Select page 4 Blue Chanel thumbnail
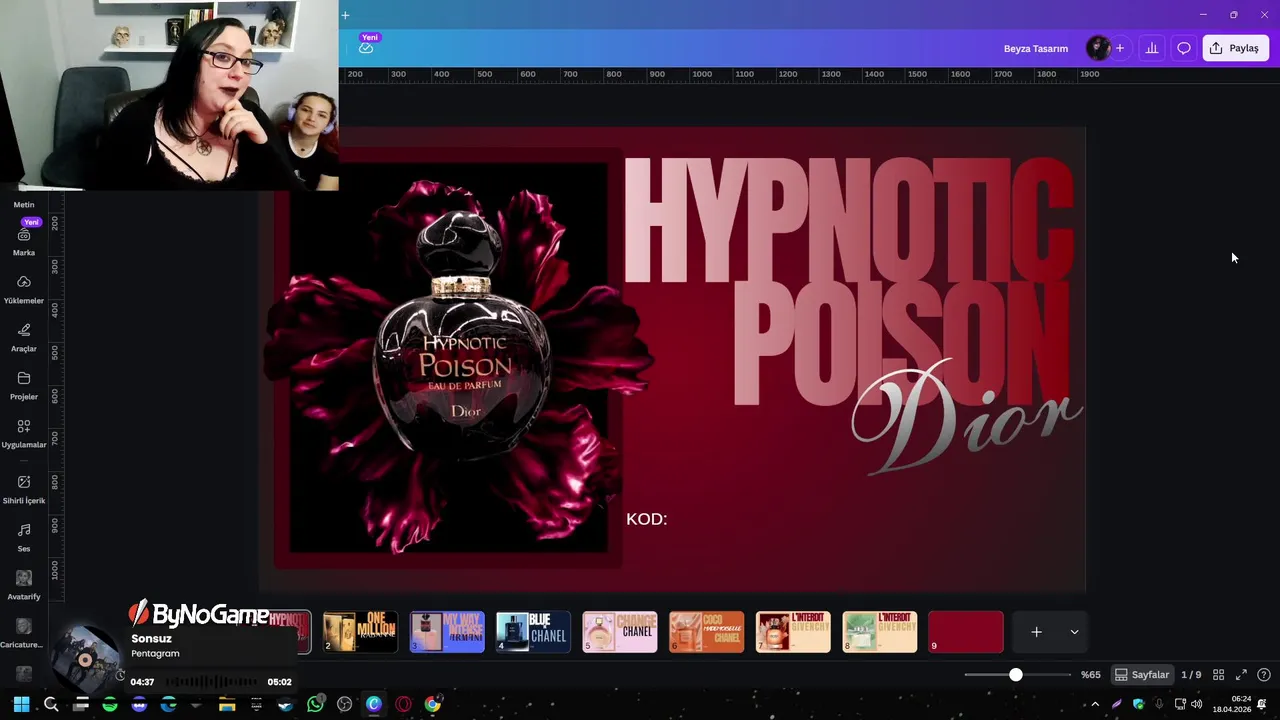Viewport: 1280px width, 720px height. (x=533, y=632)
